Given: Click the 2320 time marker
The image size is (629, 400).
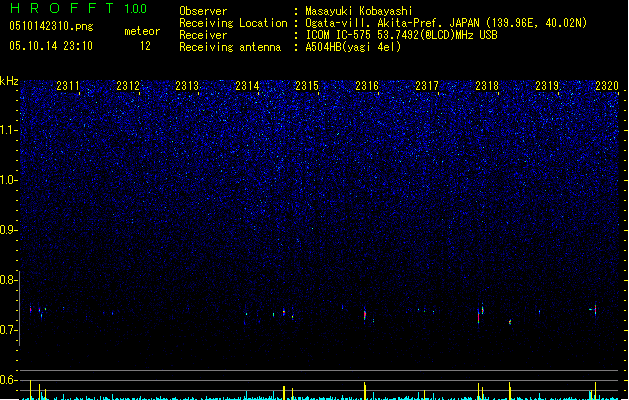Looking at the screenshot, I should 607,86.
